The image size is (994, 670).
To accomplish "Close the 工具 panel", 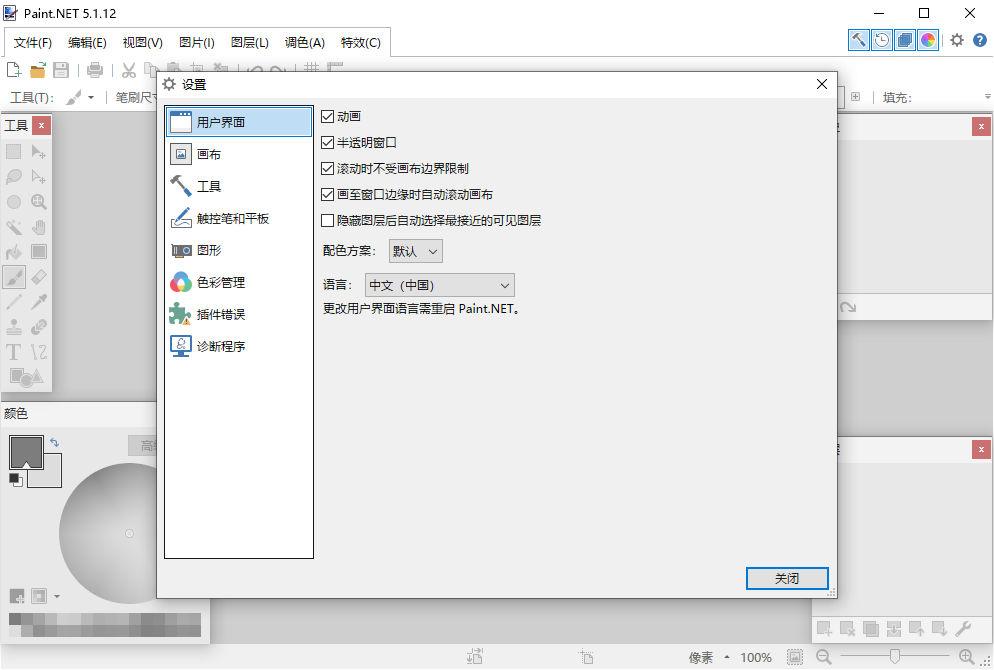I will (39, 125).
